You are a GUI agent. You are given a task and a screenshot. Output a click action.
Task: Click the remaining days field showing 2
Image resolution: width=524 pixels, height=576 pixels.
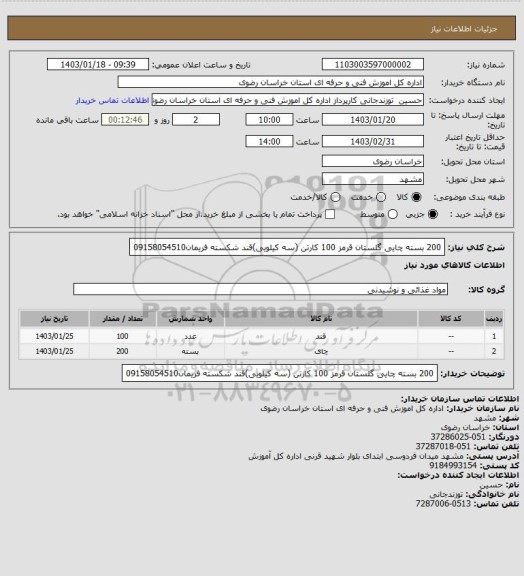coord(196,120)
